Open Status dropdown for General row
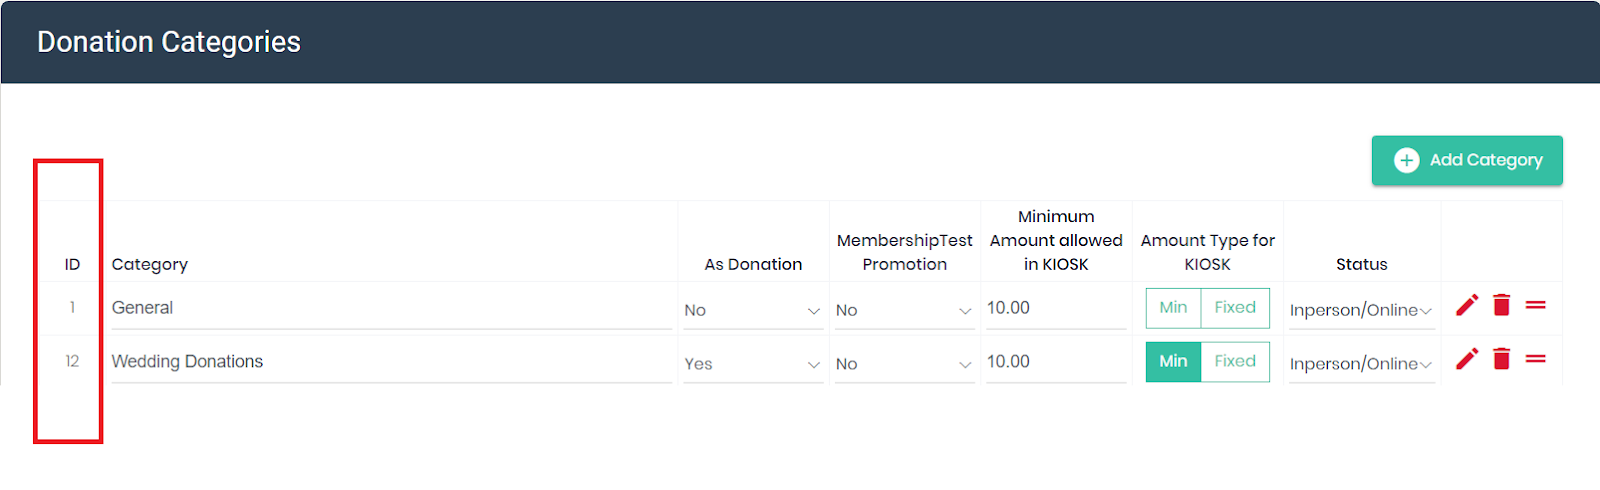Viewport: 1600px width, 490px height. point(1361,311)
